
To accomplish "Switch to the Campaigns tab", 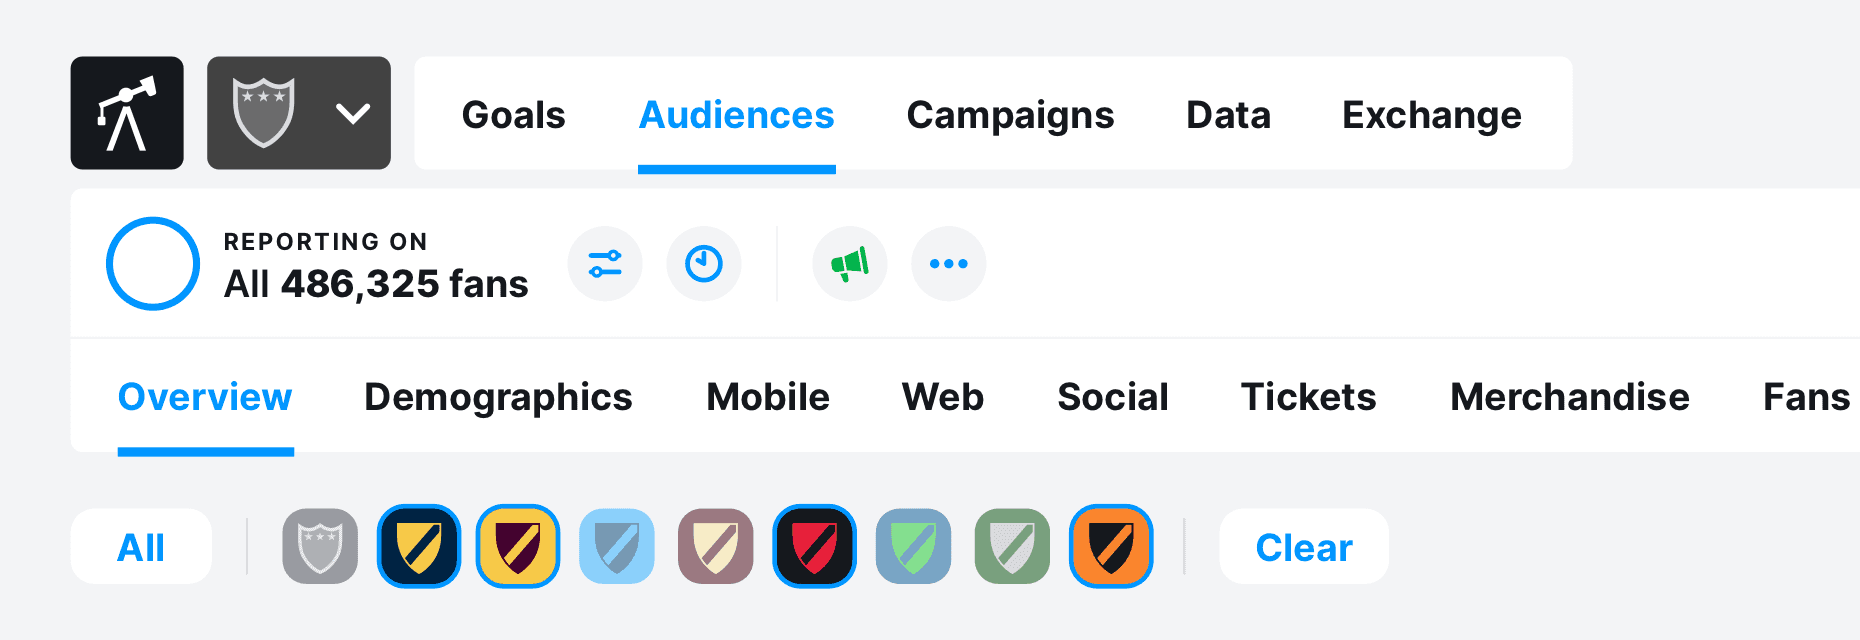I will [1010, 115].
